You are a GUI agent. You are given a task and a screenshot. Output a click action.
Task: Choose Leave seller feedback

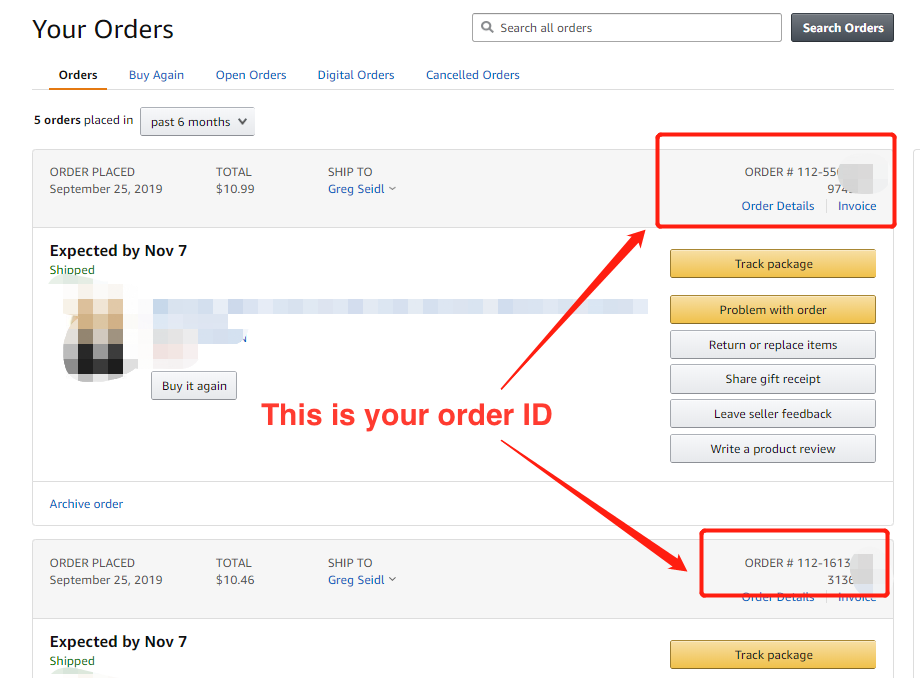point(773,414)
